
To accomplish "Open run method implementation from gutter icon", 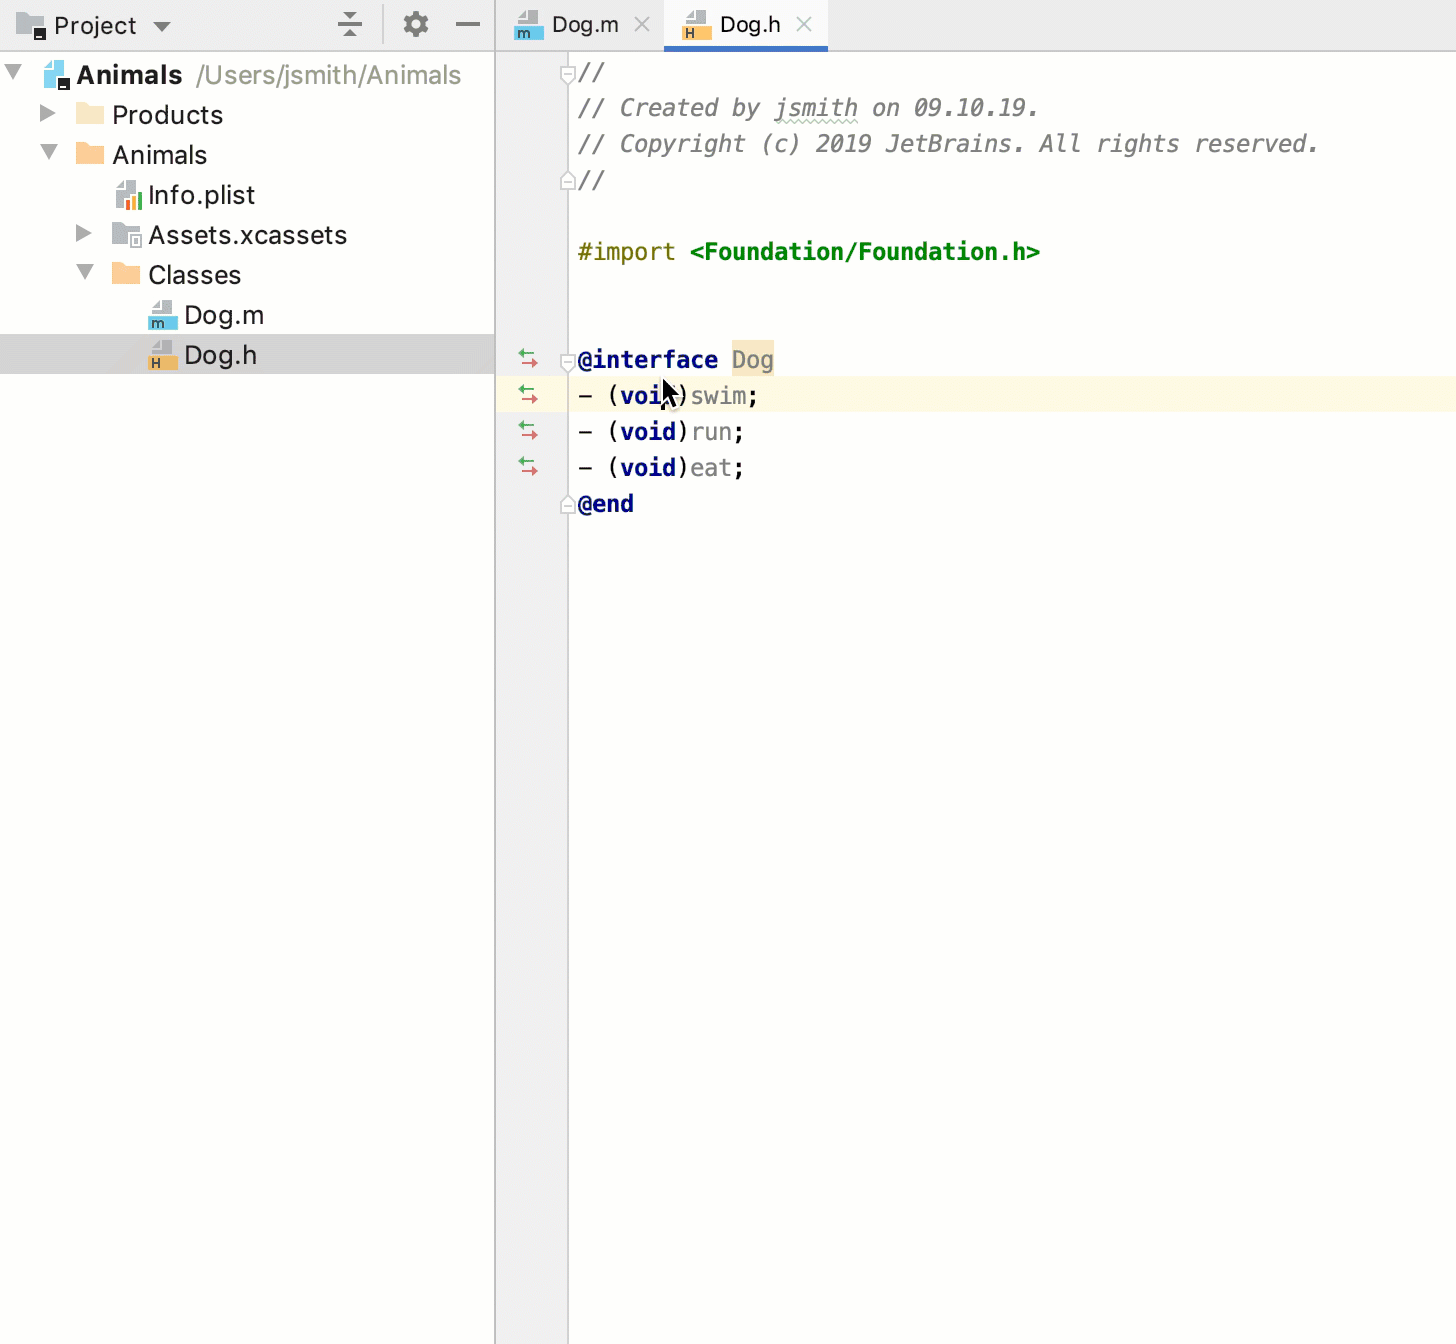I will 528,430.
